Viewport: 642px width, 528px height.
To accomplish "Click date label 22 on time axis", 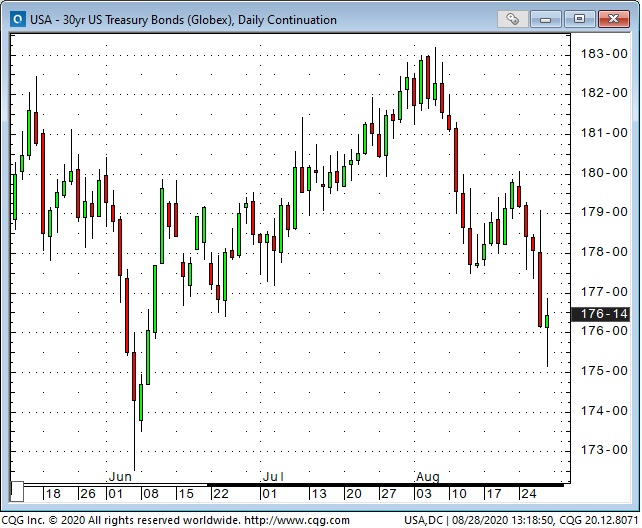I will pyautogui.click(x=221, y=494).
